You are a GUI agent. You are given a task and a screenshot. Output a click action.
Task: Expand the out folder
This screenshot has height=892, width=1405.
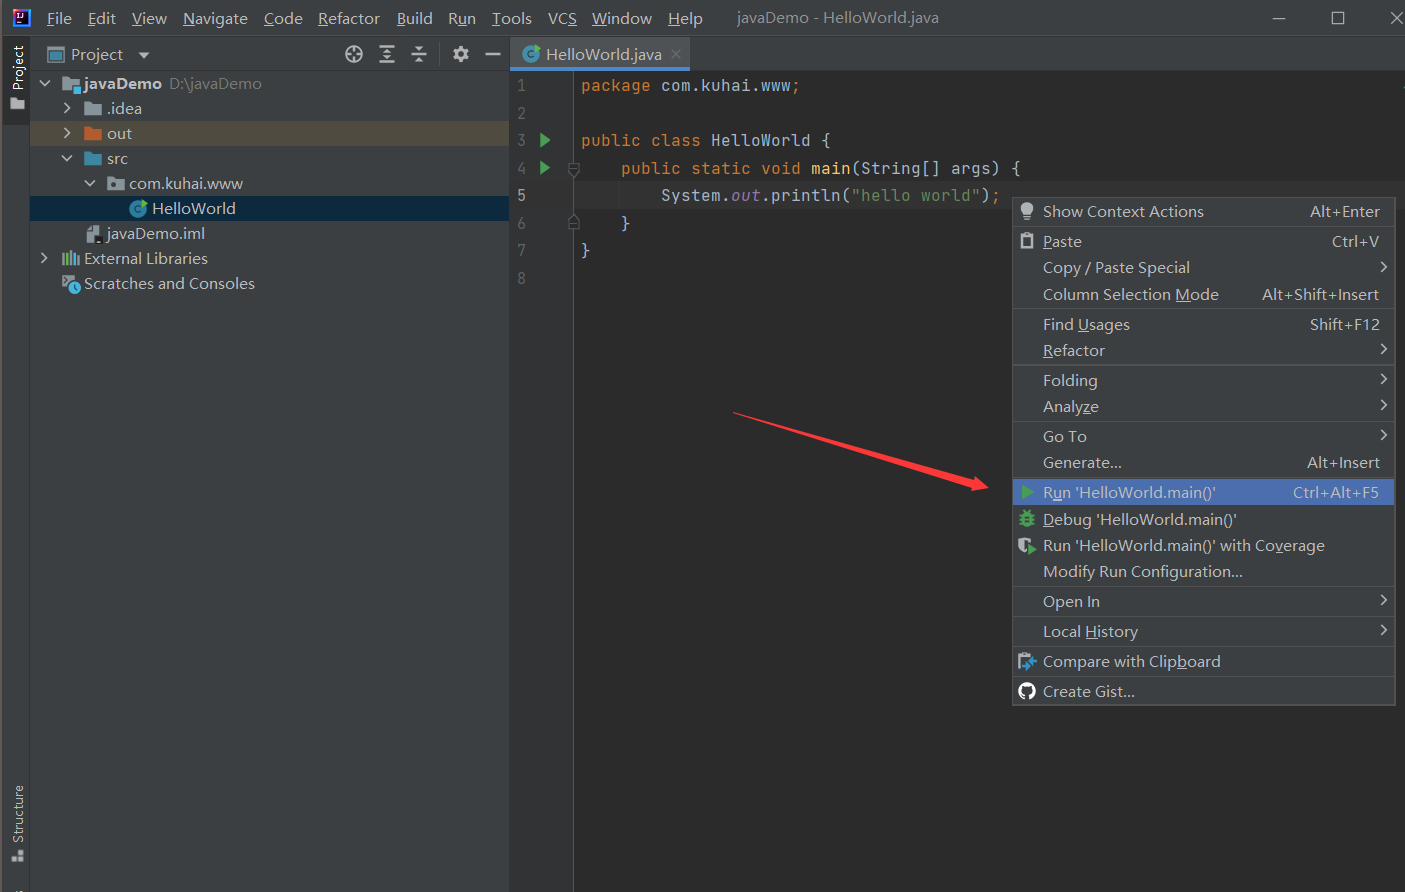(x=67, y=133)
